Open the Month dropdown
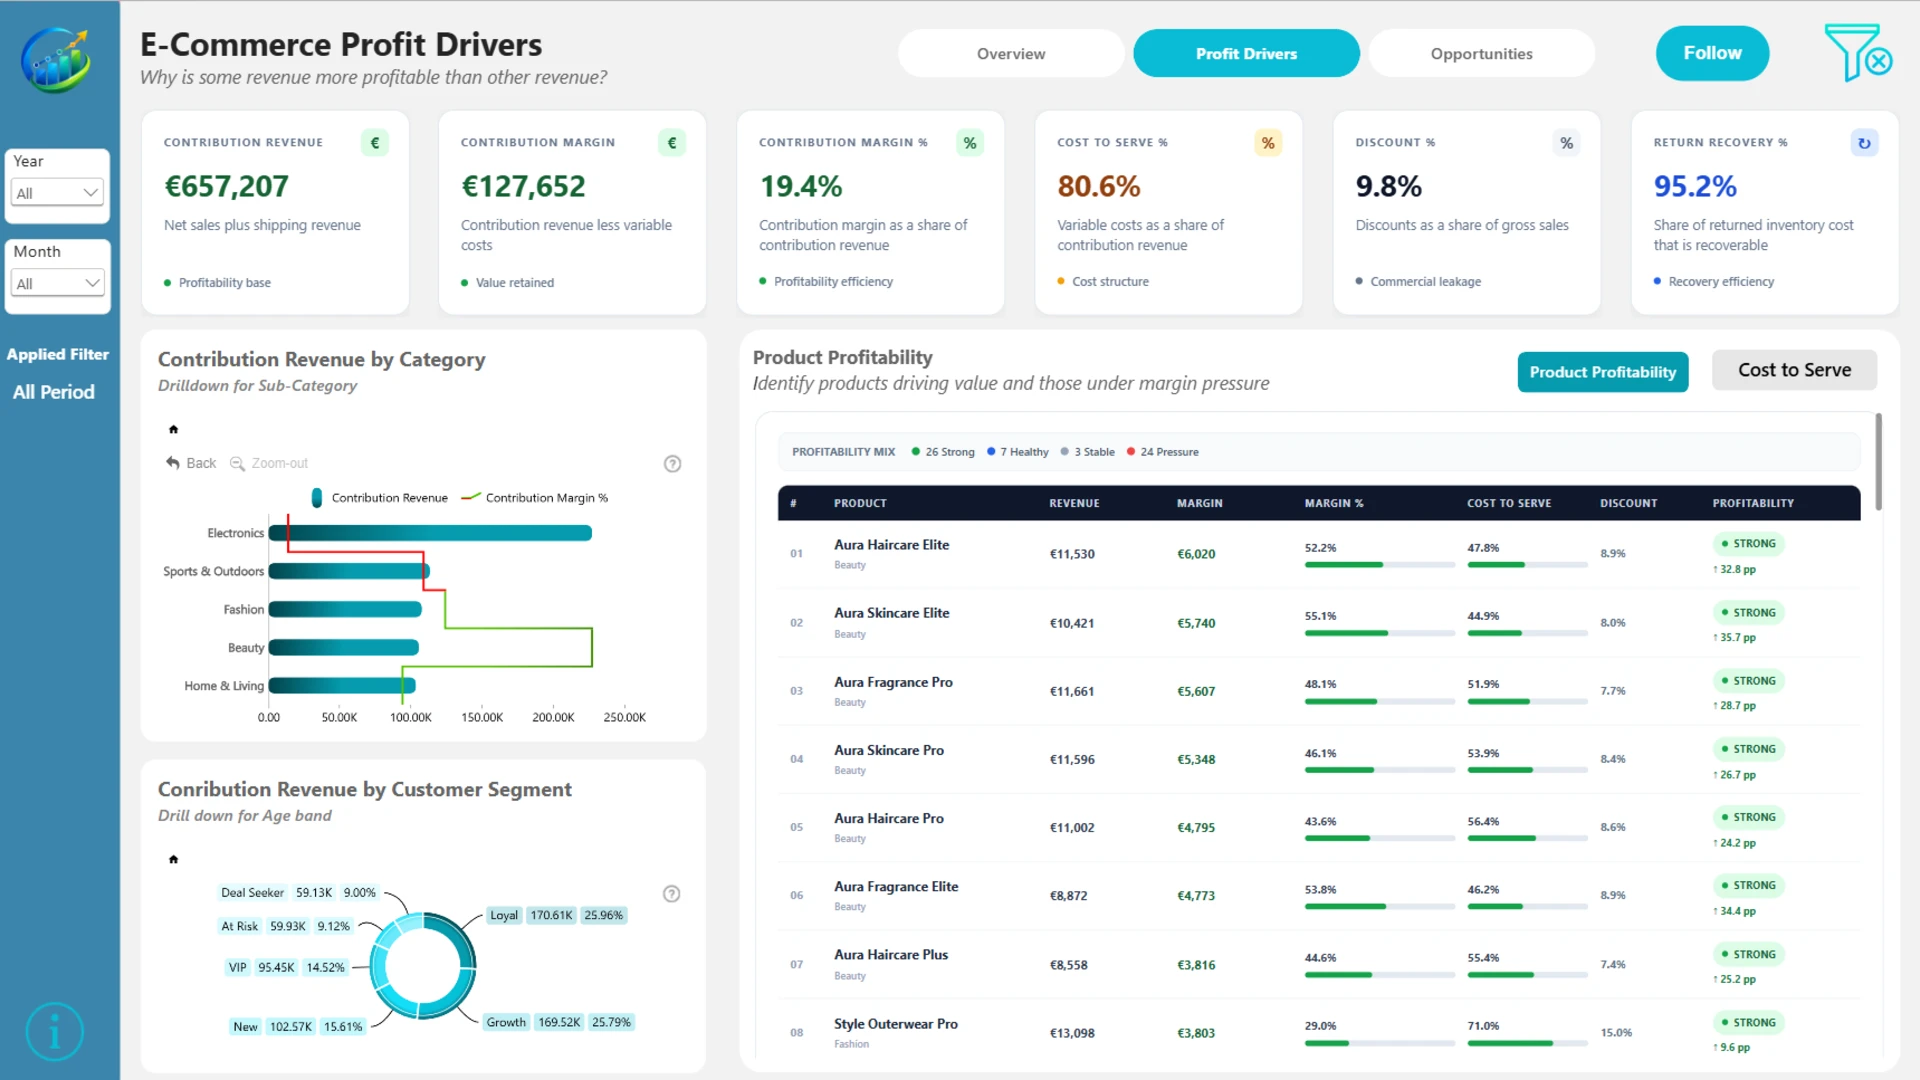Image resolution: width=1920 pixels, height=1080 pixels. tap(58, 283)
